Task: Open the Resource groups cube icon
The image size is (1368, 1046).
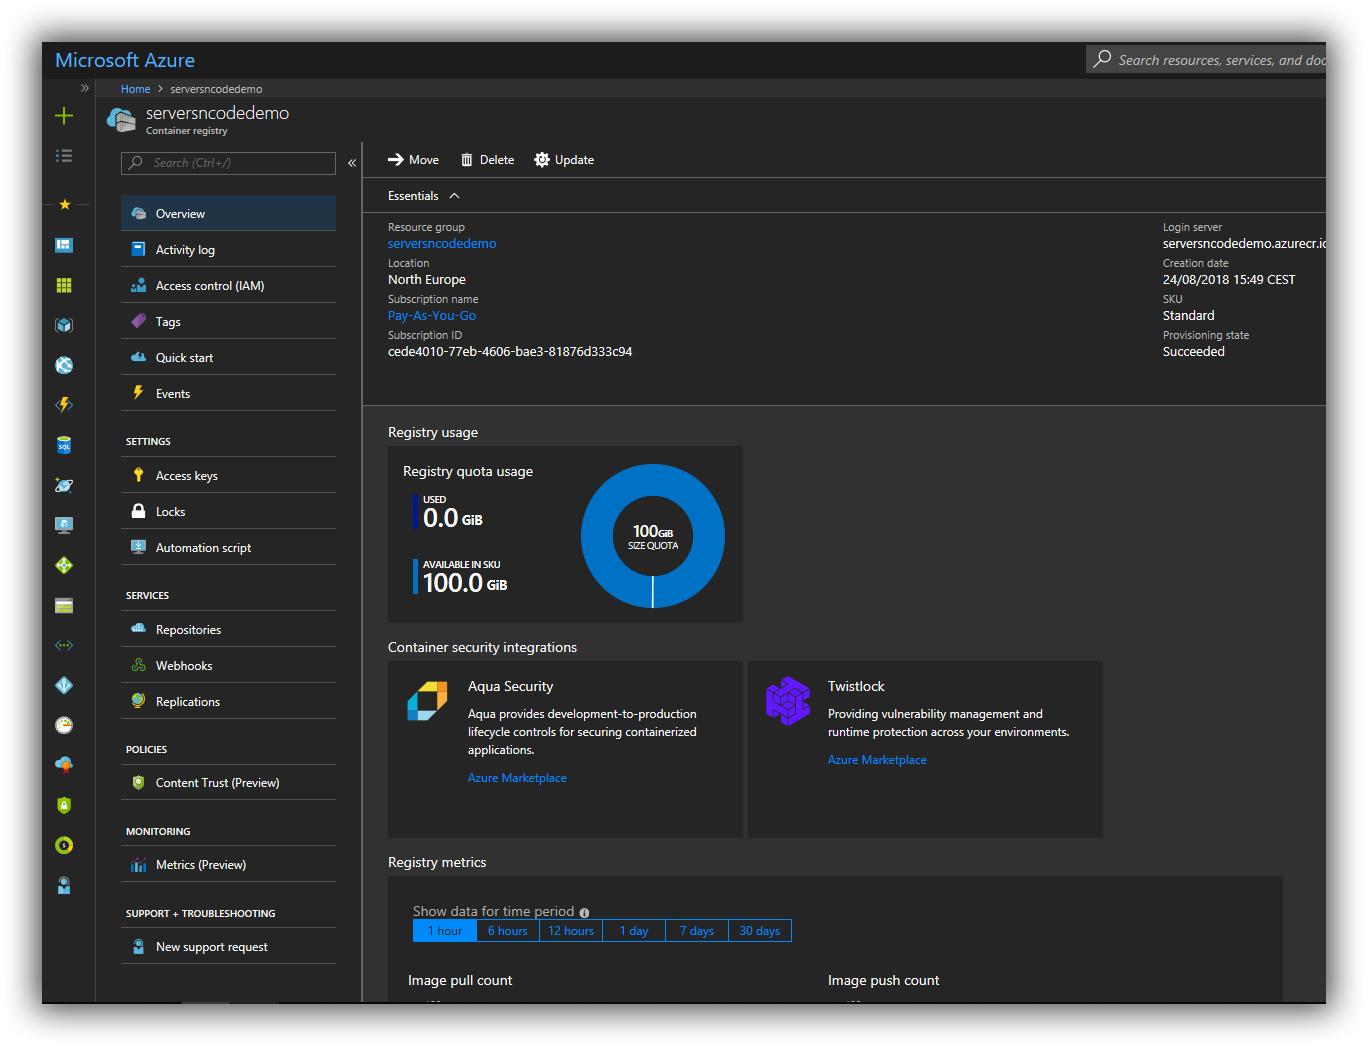Action: tap(64, 325)
